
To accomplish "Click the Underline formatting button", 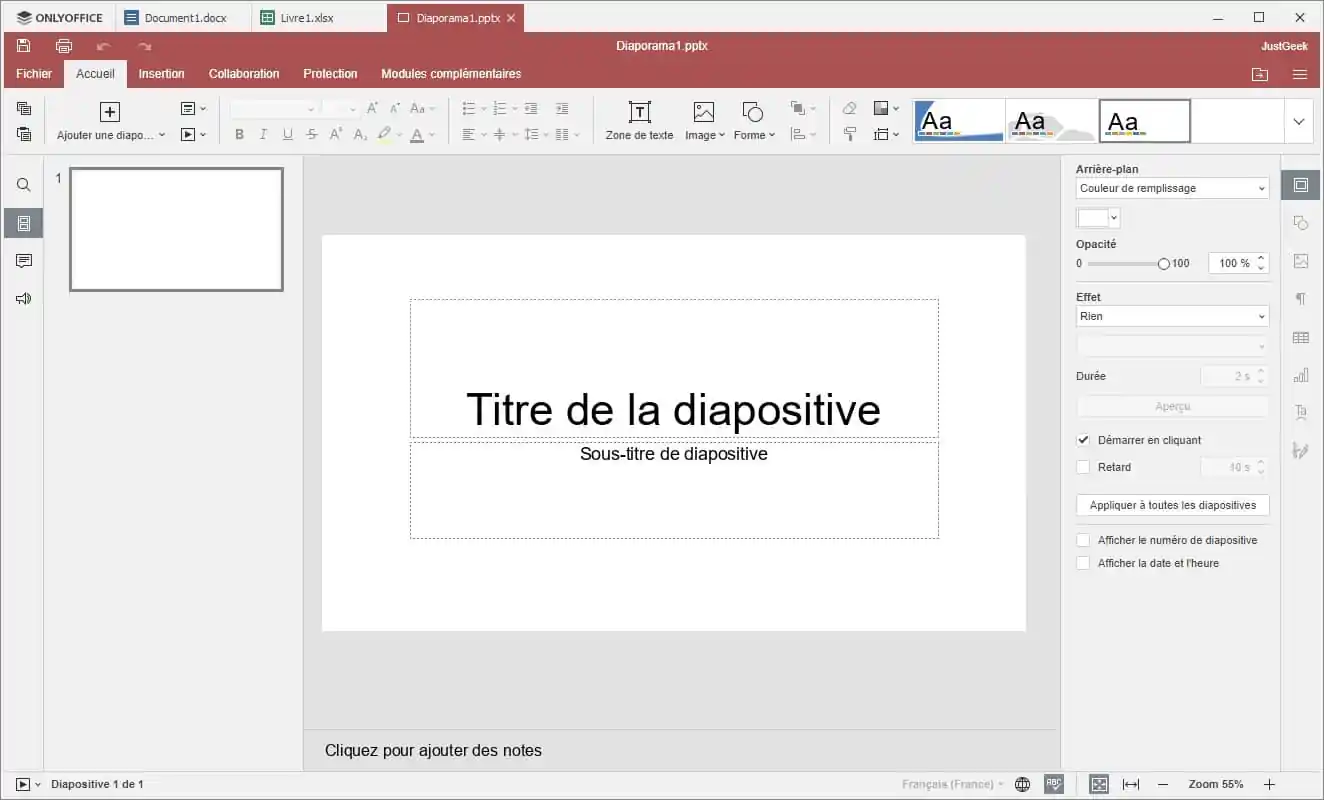I will [x=288, y=134].
